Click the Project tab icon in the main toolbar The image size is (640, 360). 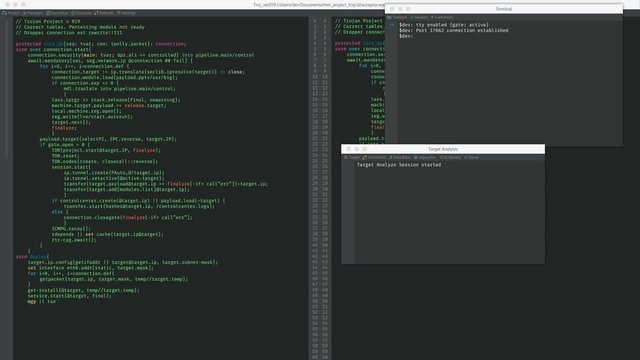coord(4,13)
